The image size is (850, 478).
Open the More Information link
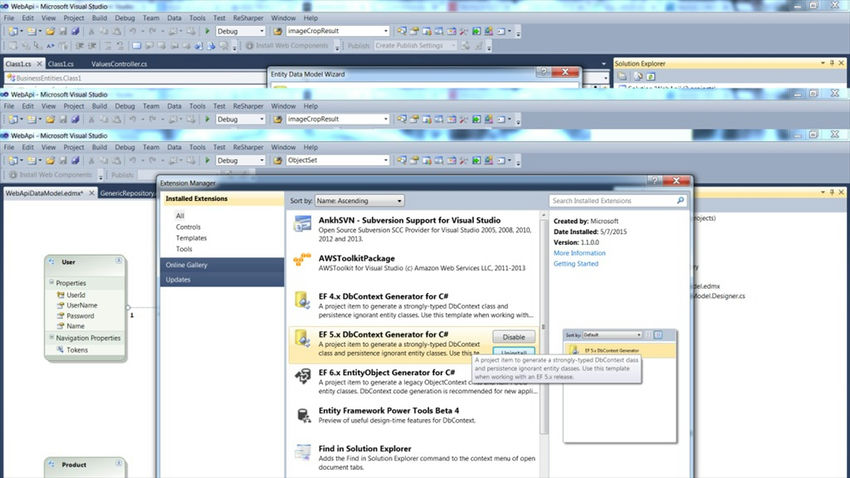pyautogui.click(x=579, y=253)
